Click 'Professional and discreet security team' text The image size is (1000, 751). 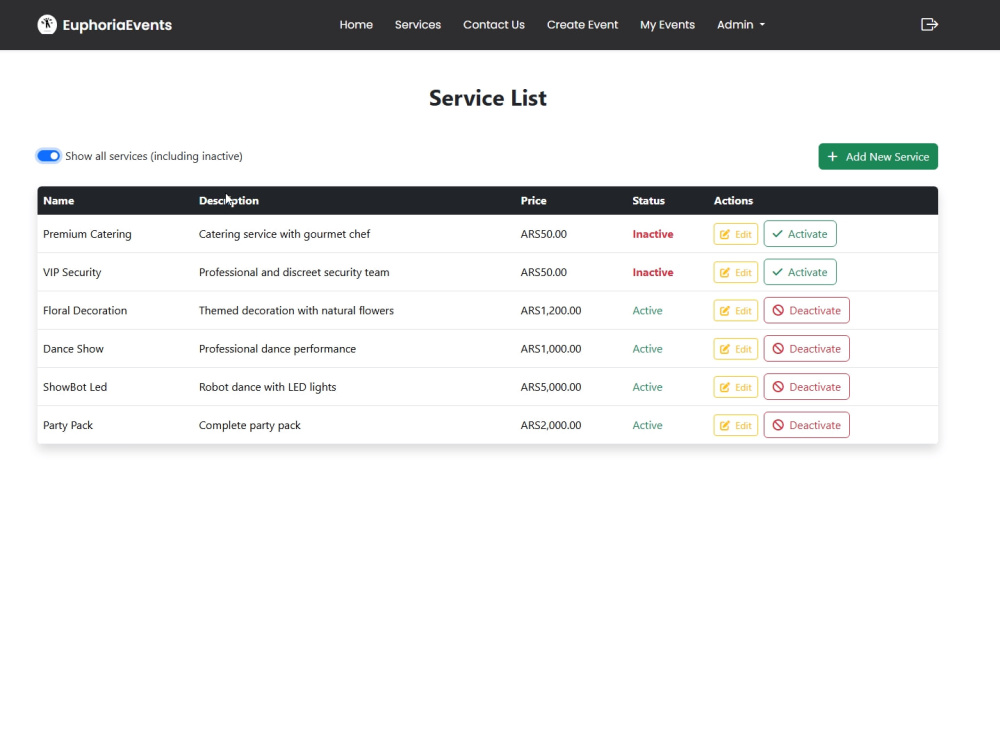click(x=294, y=272)
